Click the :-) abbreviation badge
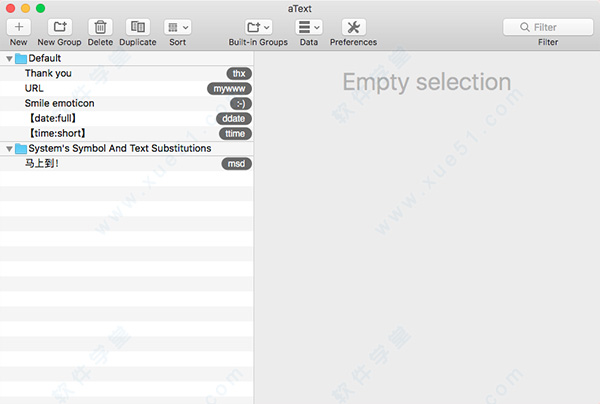 point(241,104)
